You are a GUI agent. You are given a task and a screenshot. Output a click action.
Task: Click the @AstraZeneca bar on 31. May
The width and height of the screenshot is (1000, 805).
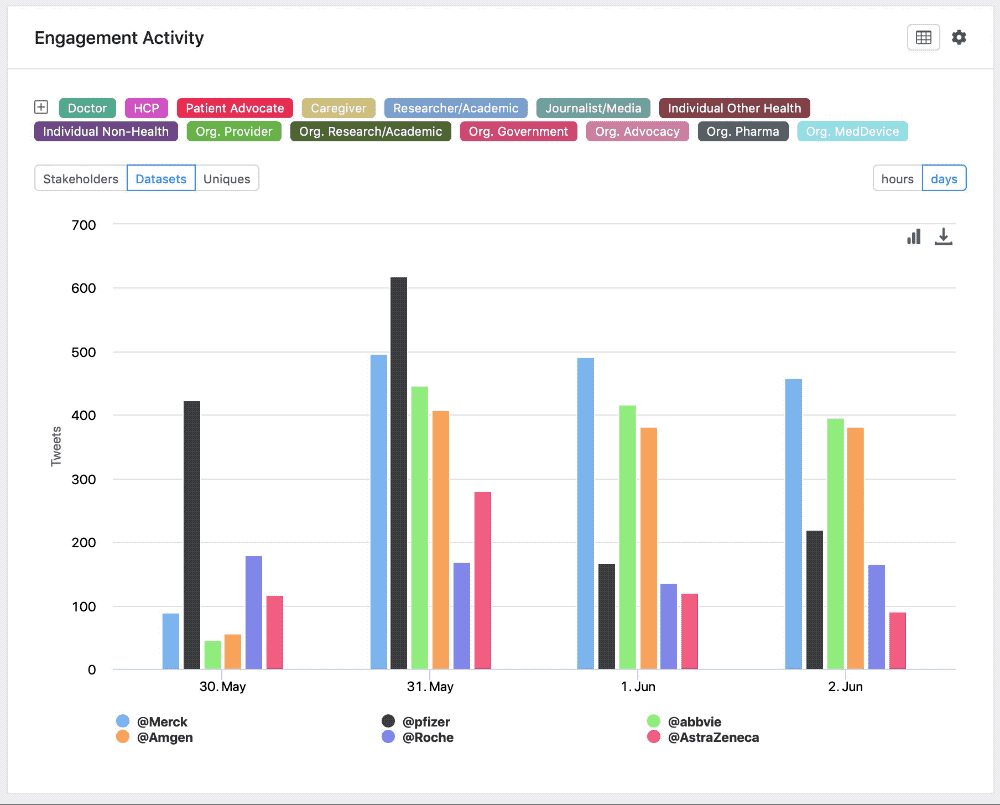point(483,580)
